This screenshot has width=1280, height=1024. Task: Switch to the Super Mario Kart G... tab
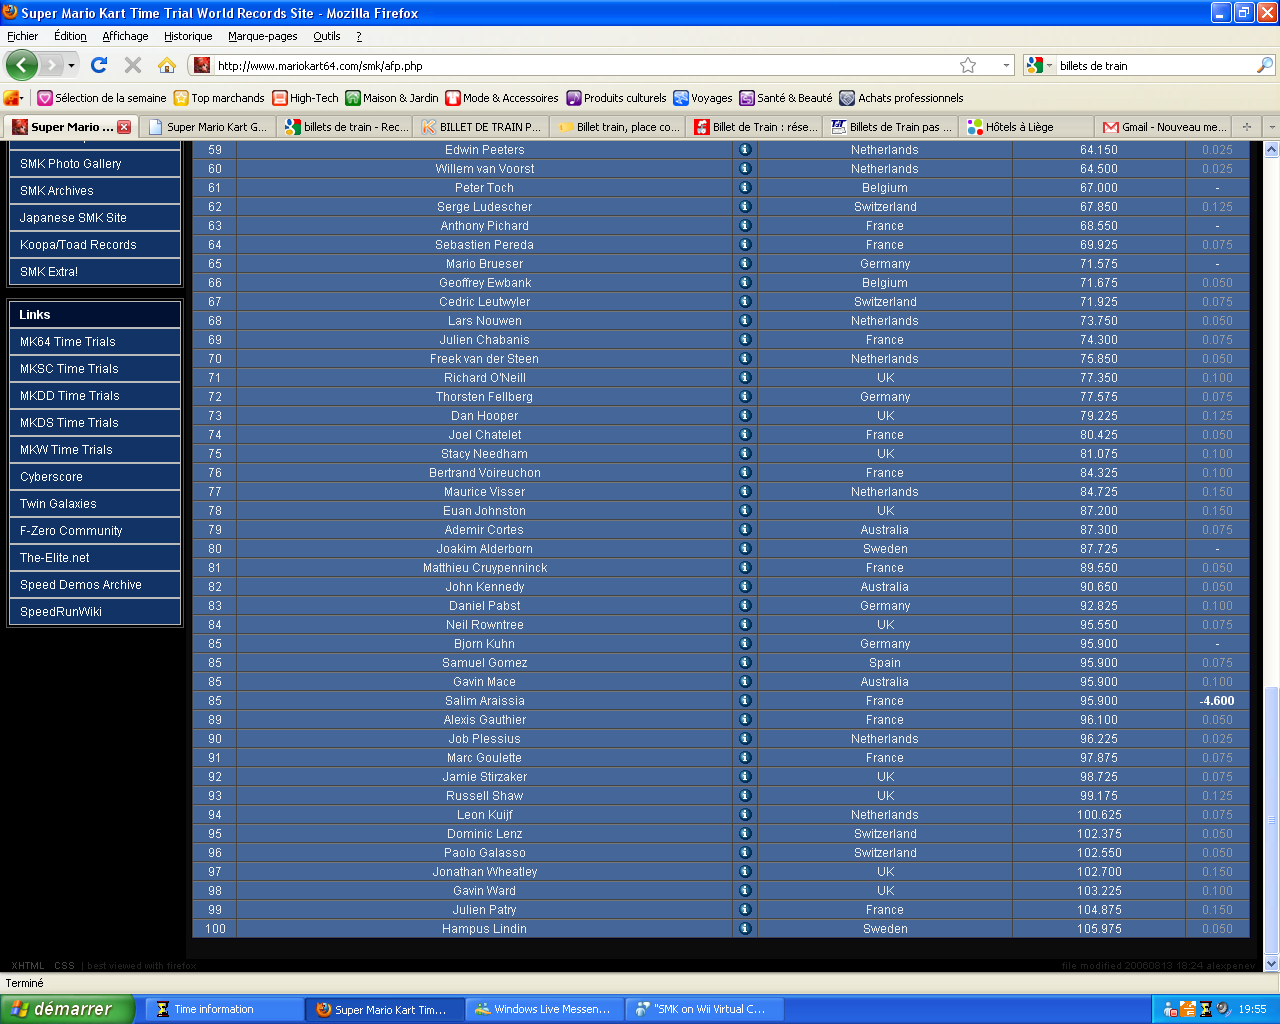tap(207, 127)
